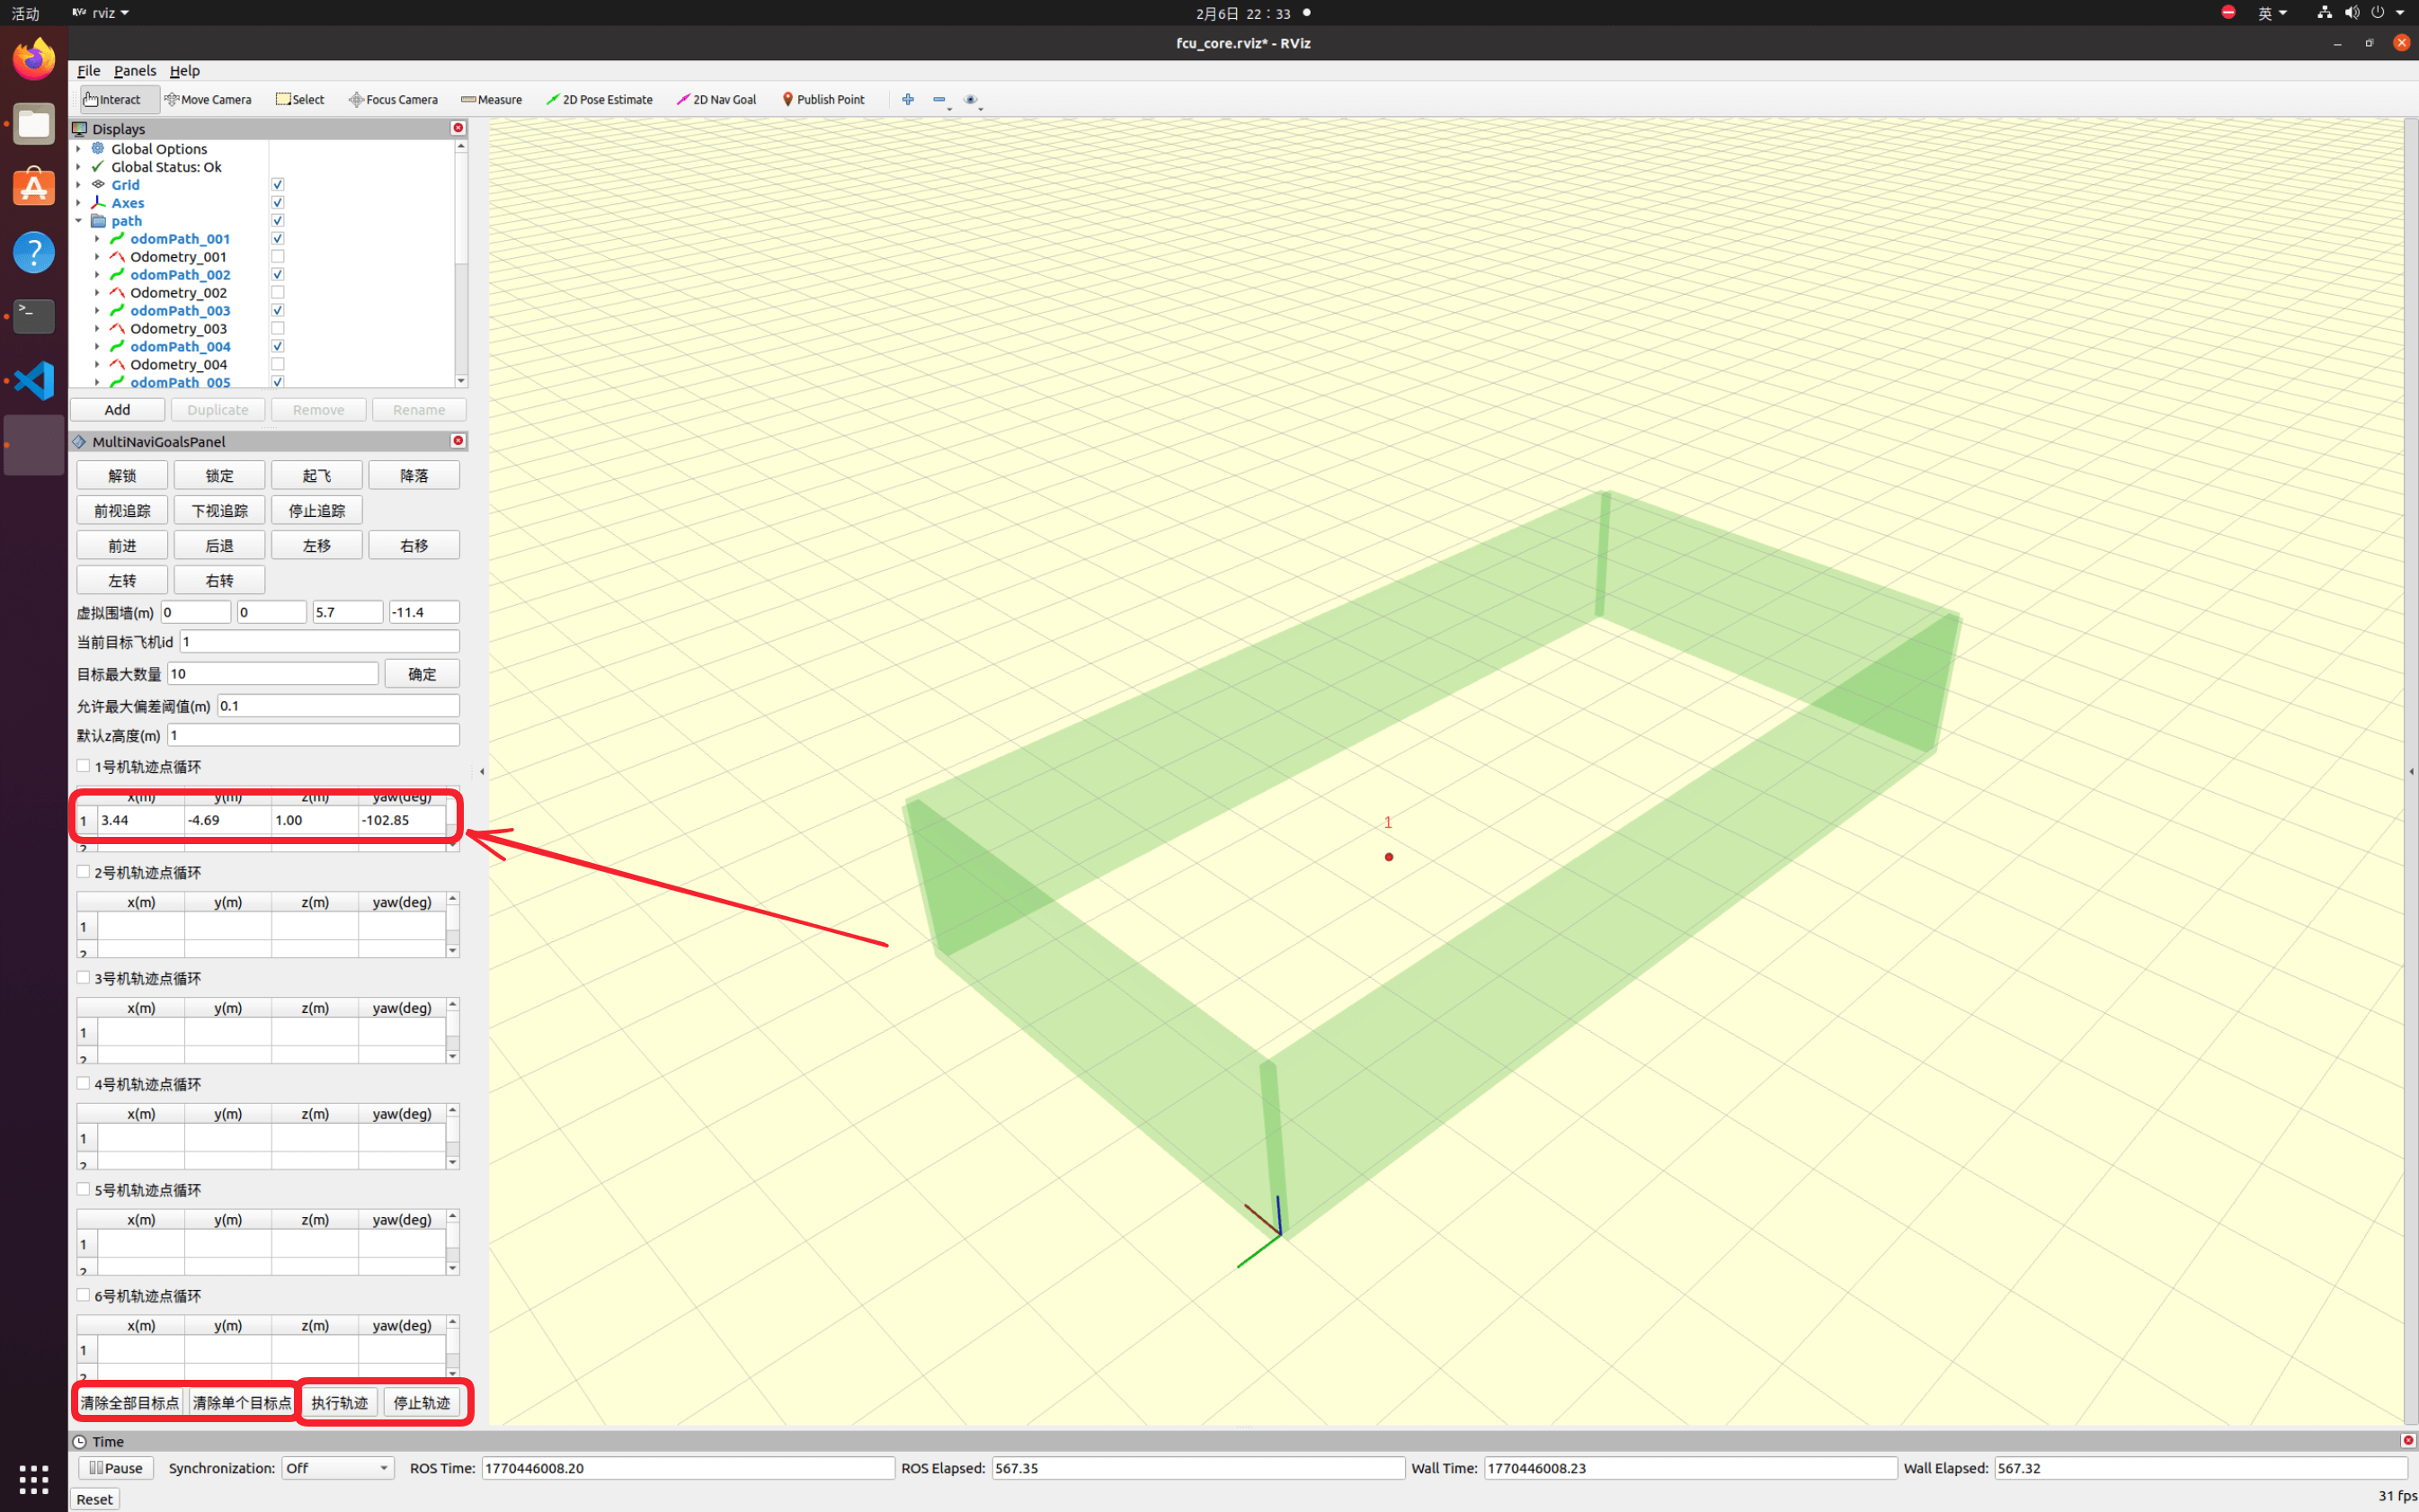Click the 降落 land button
Screen dimensions: 2419x1512
(414, 475)
